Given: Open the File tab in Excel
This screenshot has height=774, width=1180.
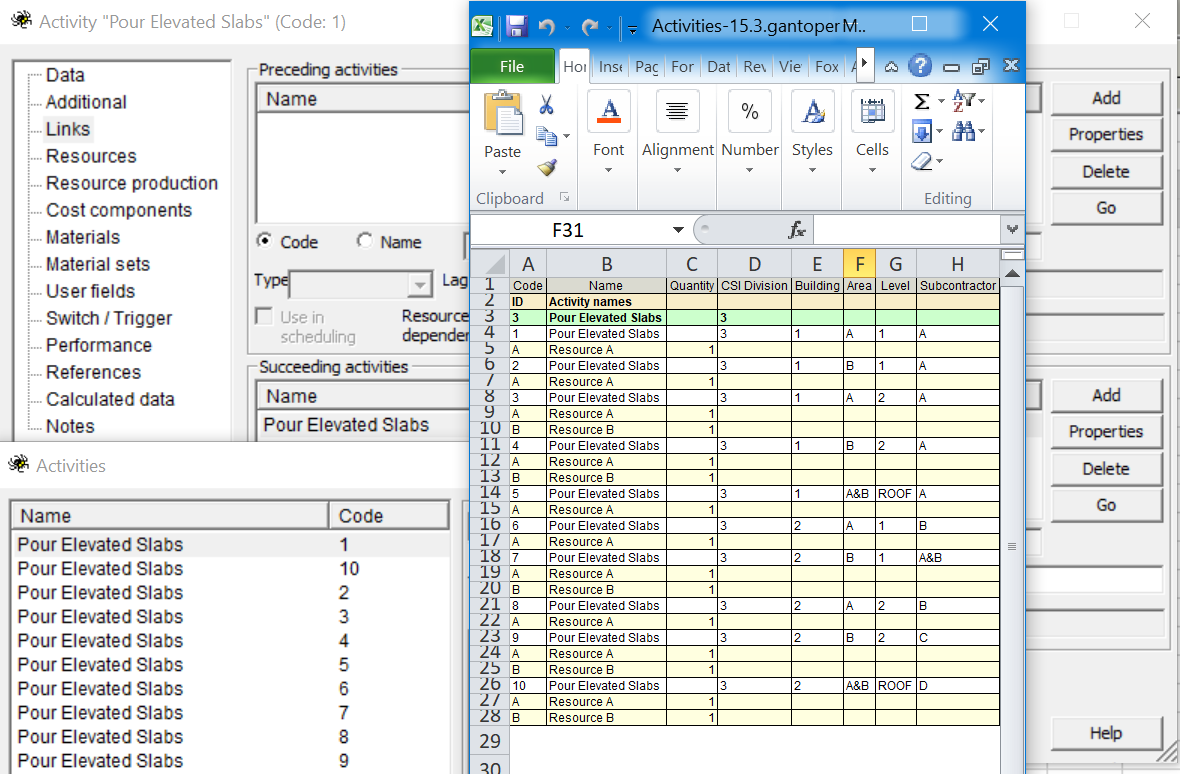Looking at the screenshot, I should [x=512, y=66].
